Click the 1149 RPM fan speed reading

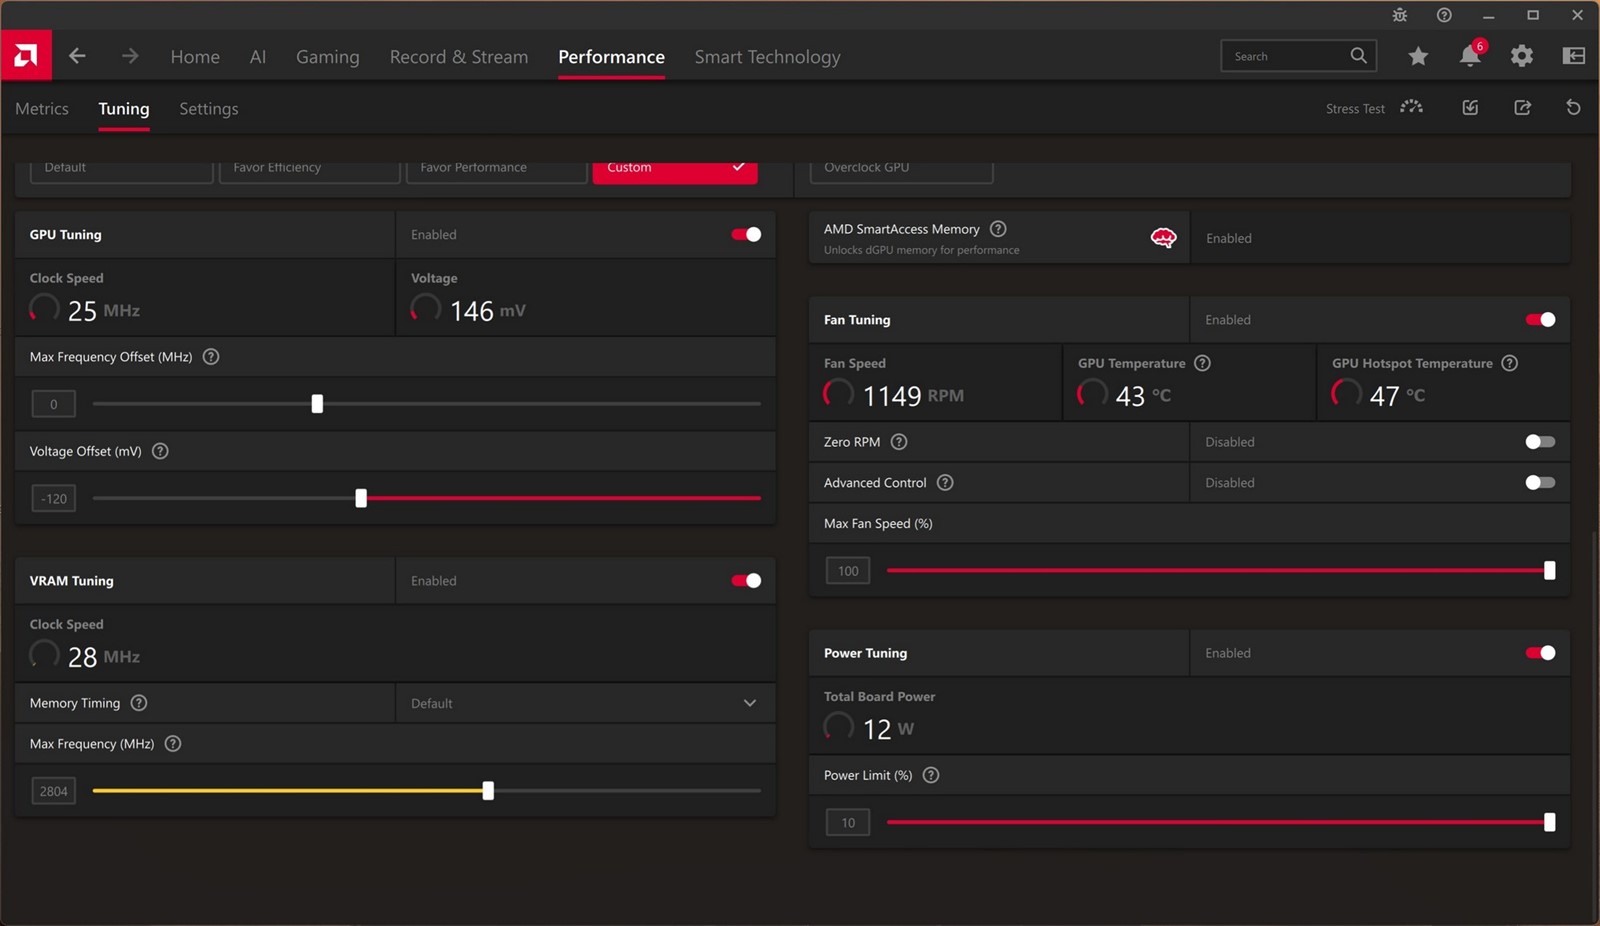[912, 396]
